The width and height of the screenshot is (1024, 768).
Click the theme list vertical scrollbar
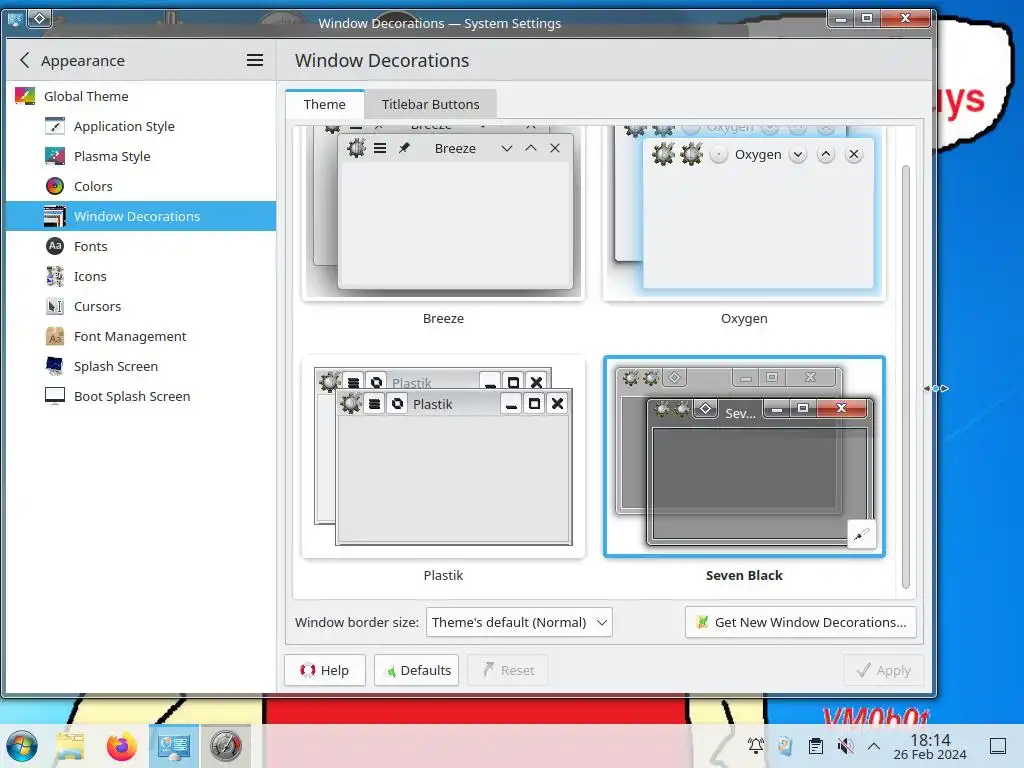[906, 377]
